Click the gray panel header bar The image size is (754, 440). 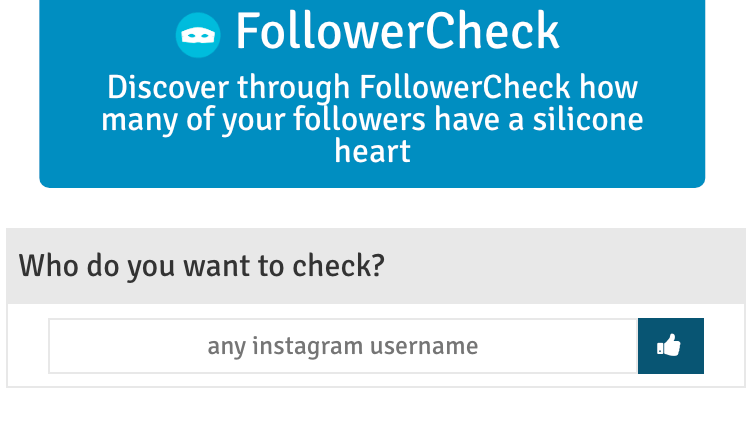376,266
